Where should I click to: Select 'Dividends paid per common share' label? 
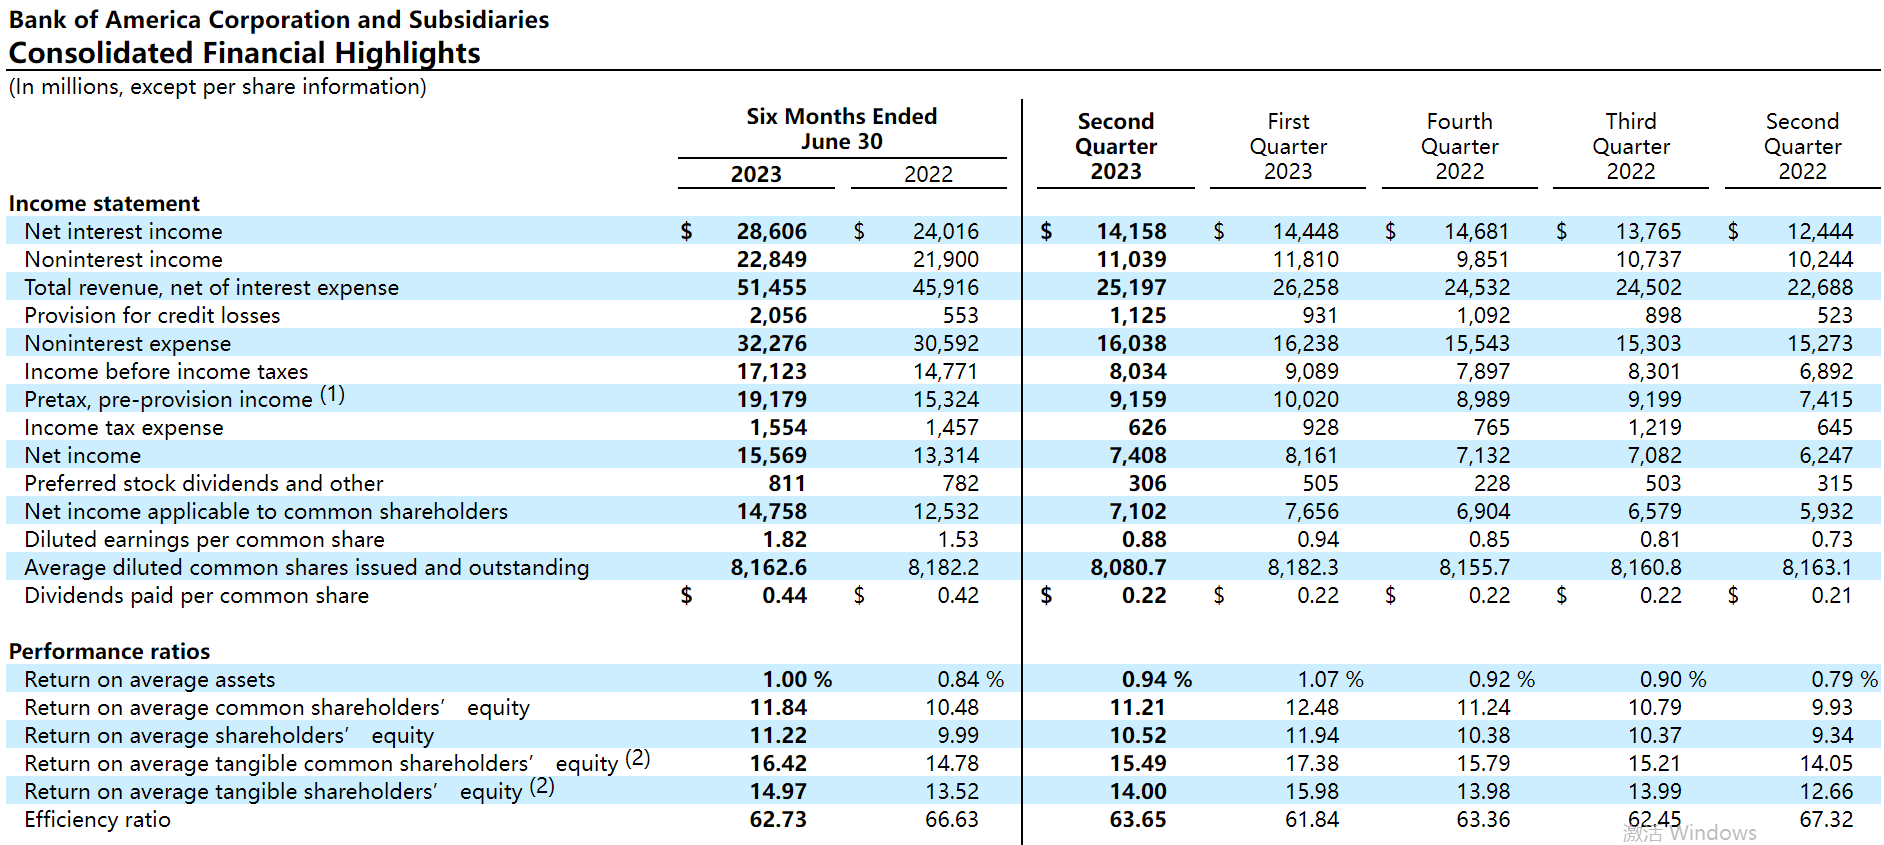[197, 595]
